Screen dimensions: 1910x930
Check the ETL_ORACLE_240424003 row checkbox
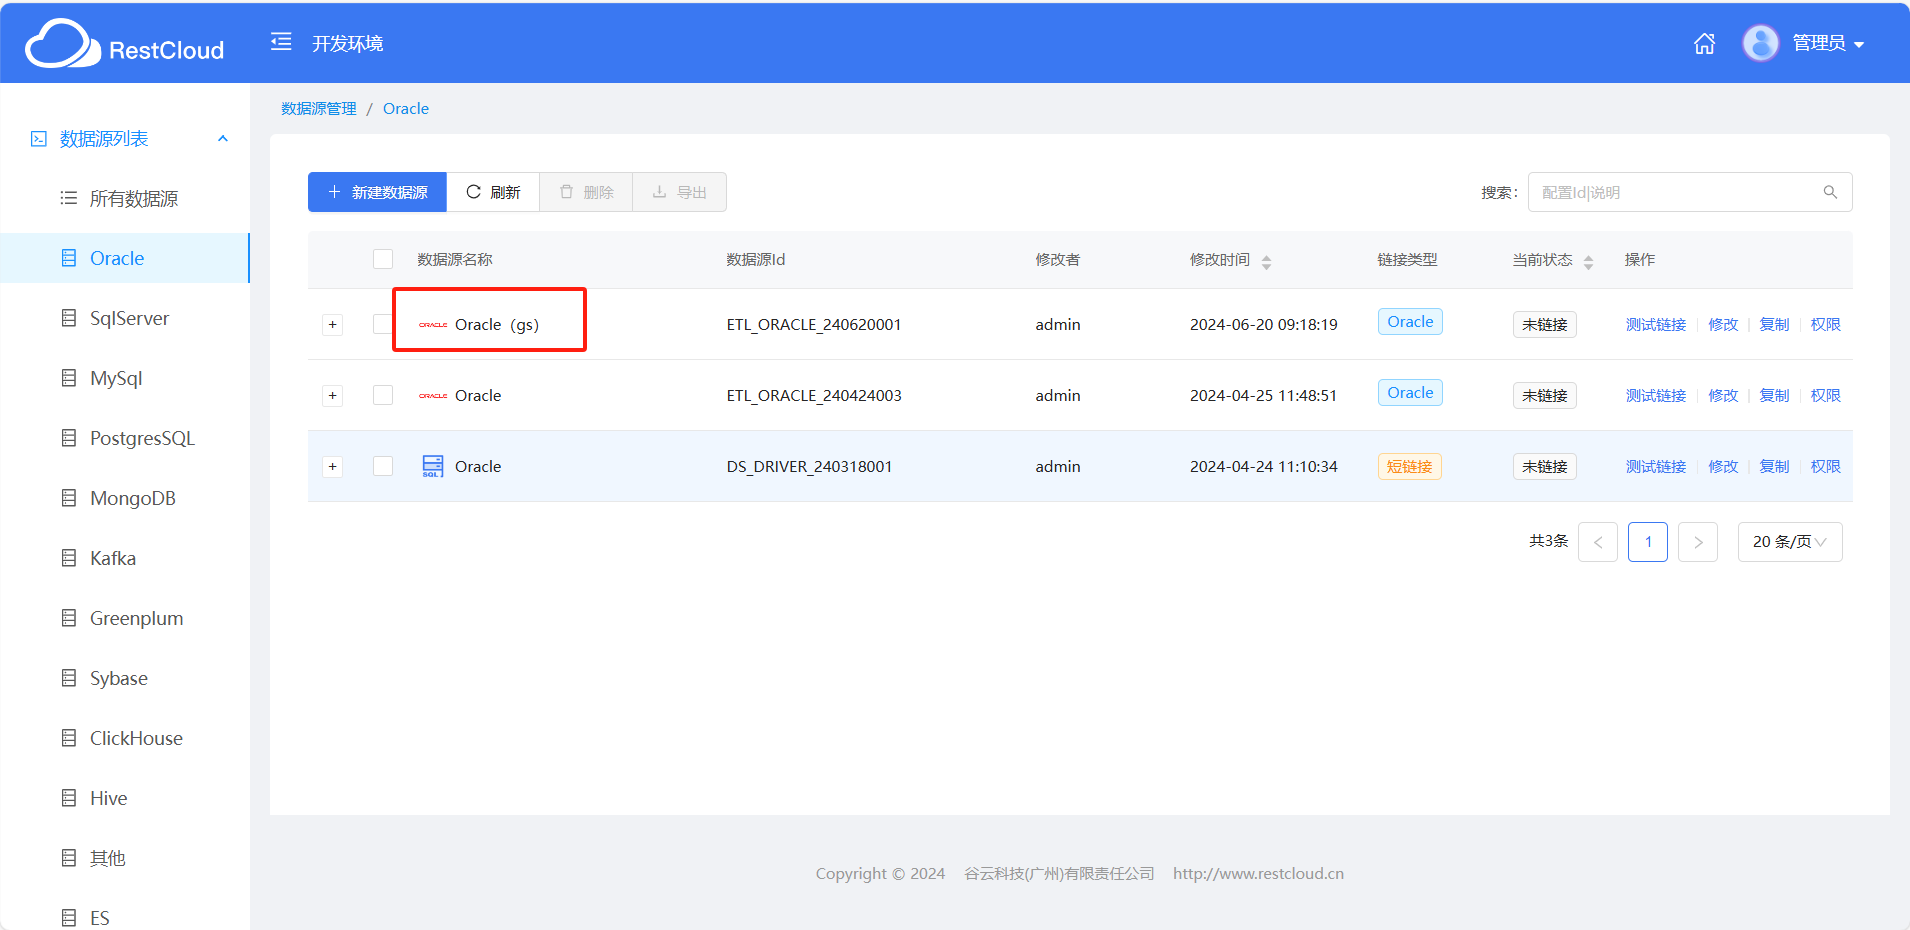point(383,395)
